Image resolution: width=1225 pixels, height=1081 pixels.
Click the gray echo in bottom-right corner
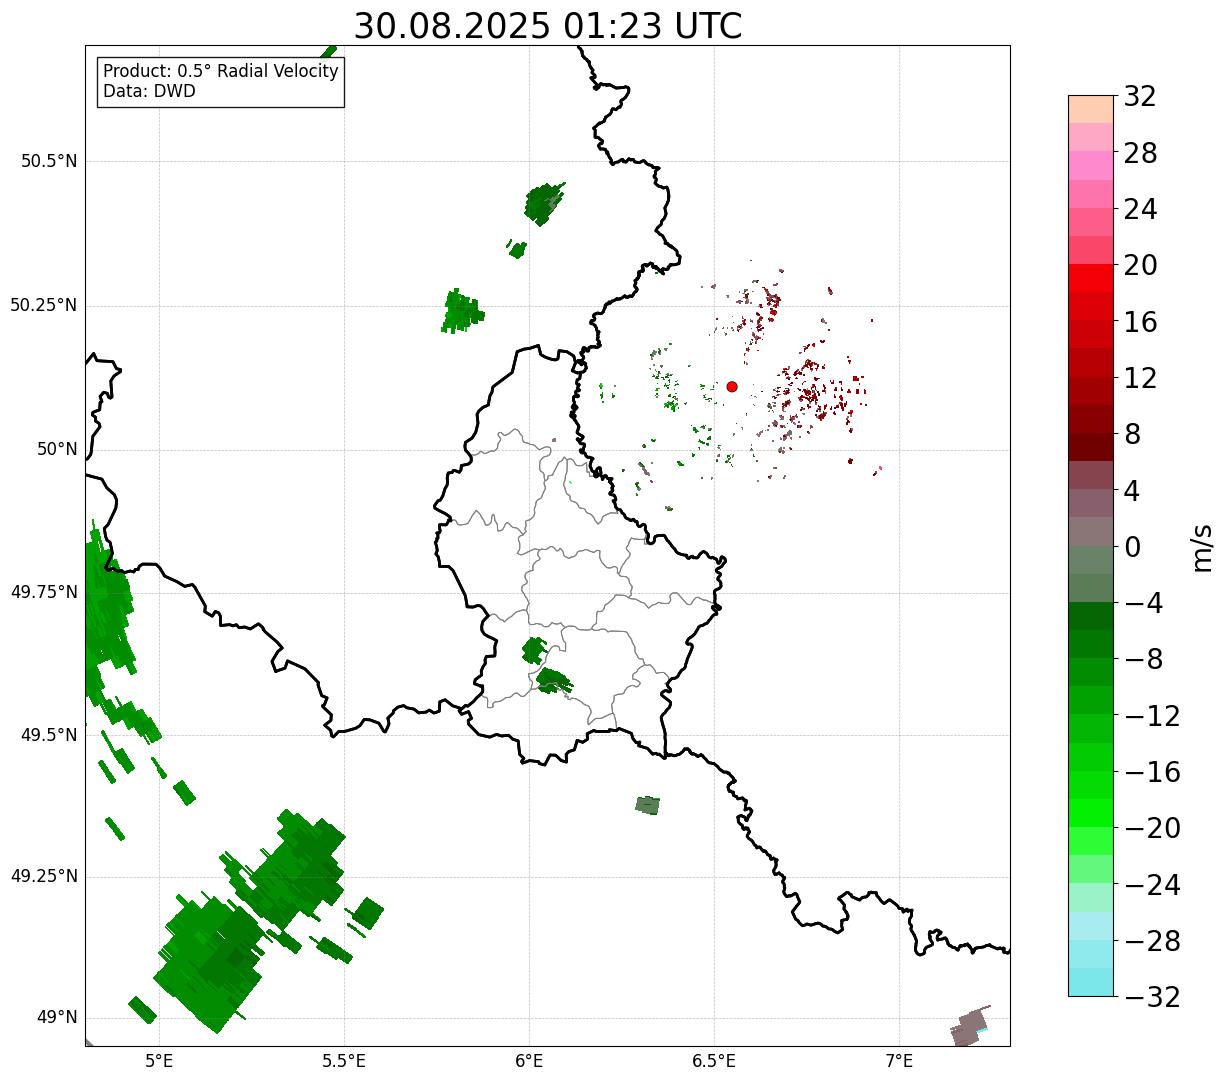[x=969, y=1026]
